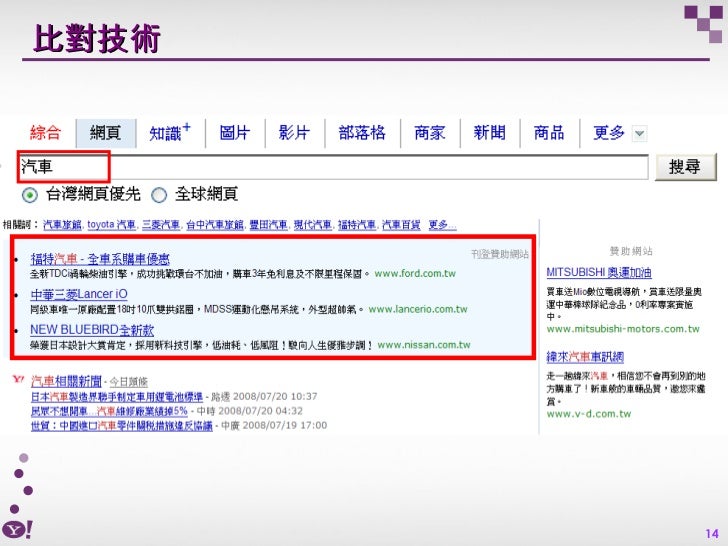
Task: Open the 部落格 tab
Action: 362,133
